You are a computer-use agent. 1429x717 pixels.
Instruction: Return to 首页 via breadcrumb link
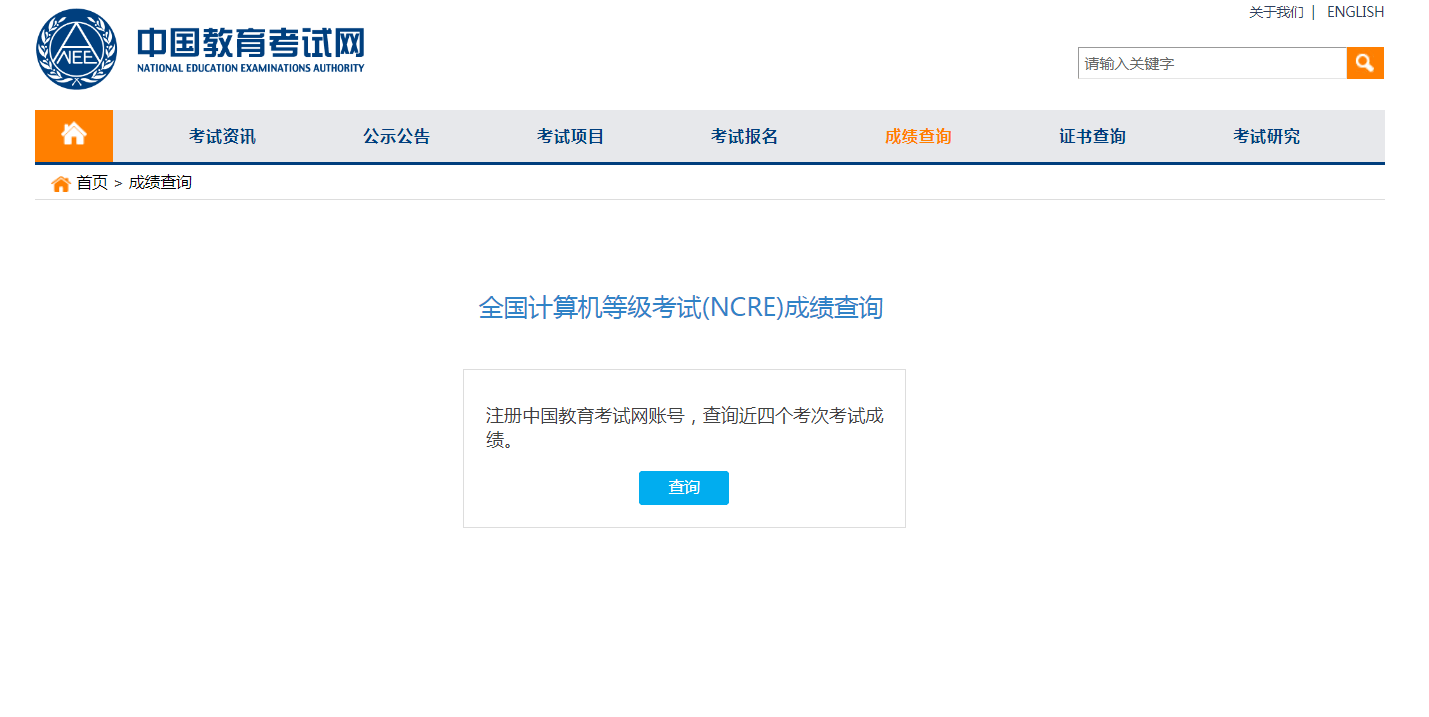(92, 182)
